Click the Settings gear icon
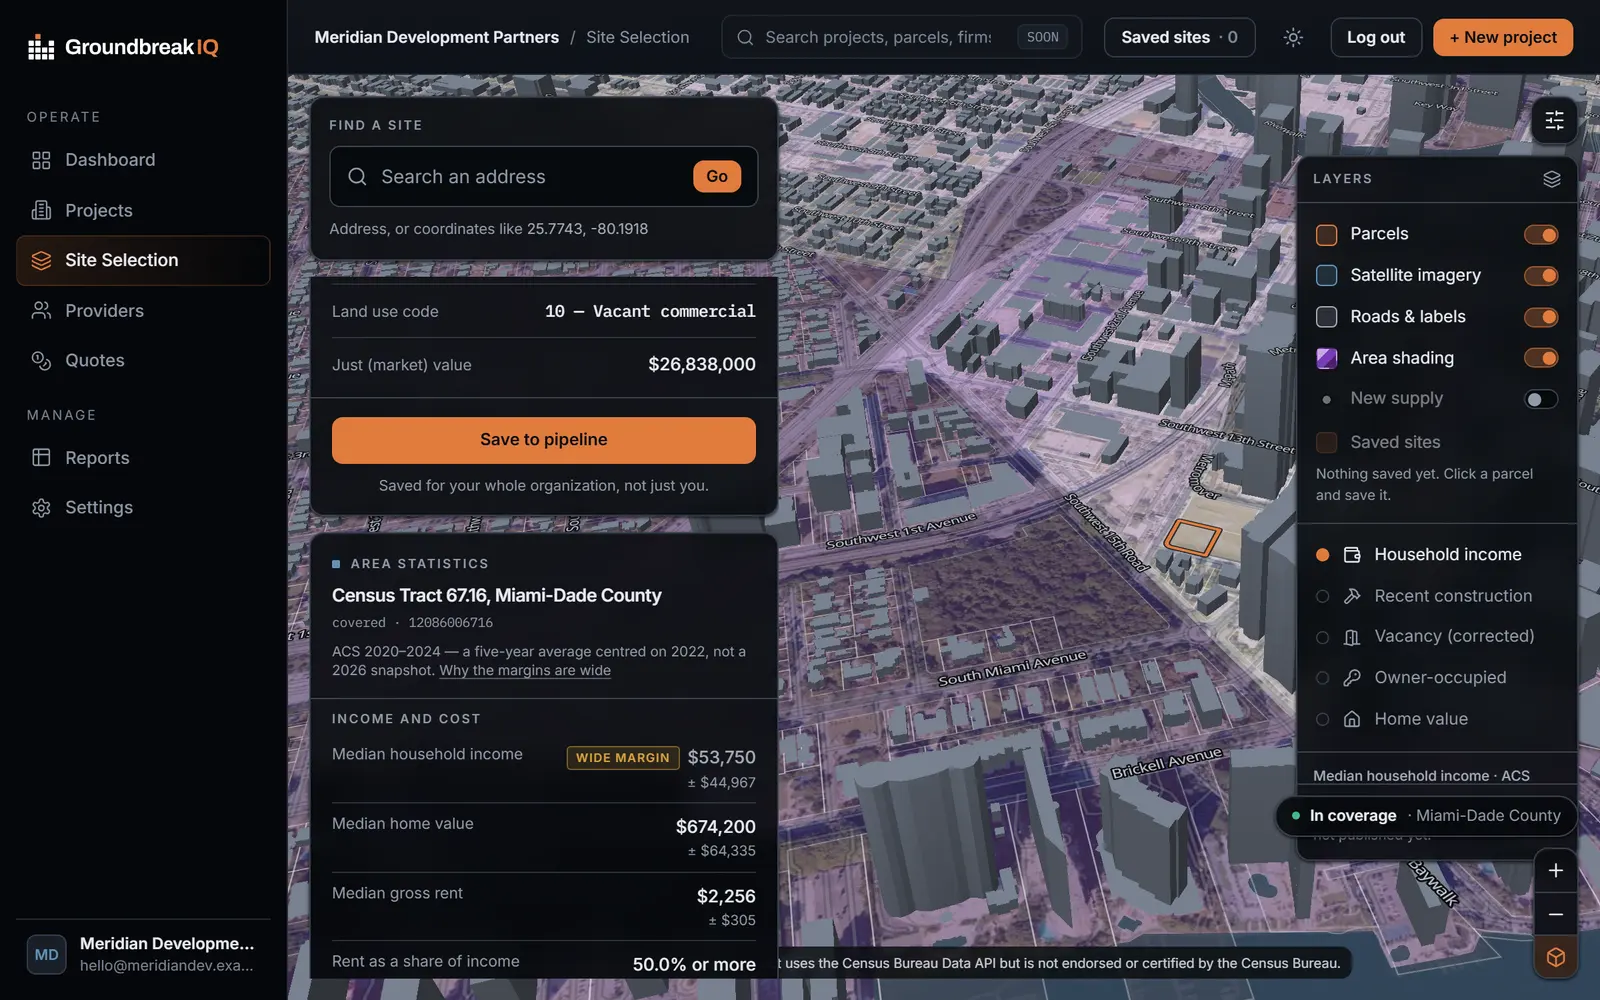Viewport: 1600px width, 1000px height. coord(41,508)
